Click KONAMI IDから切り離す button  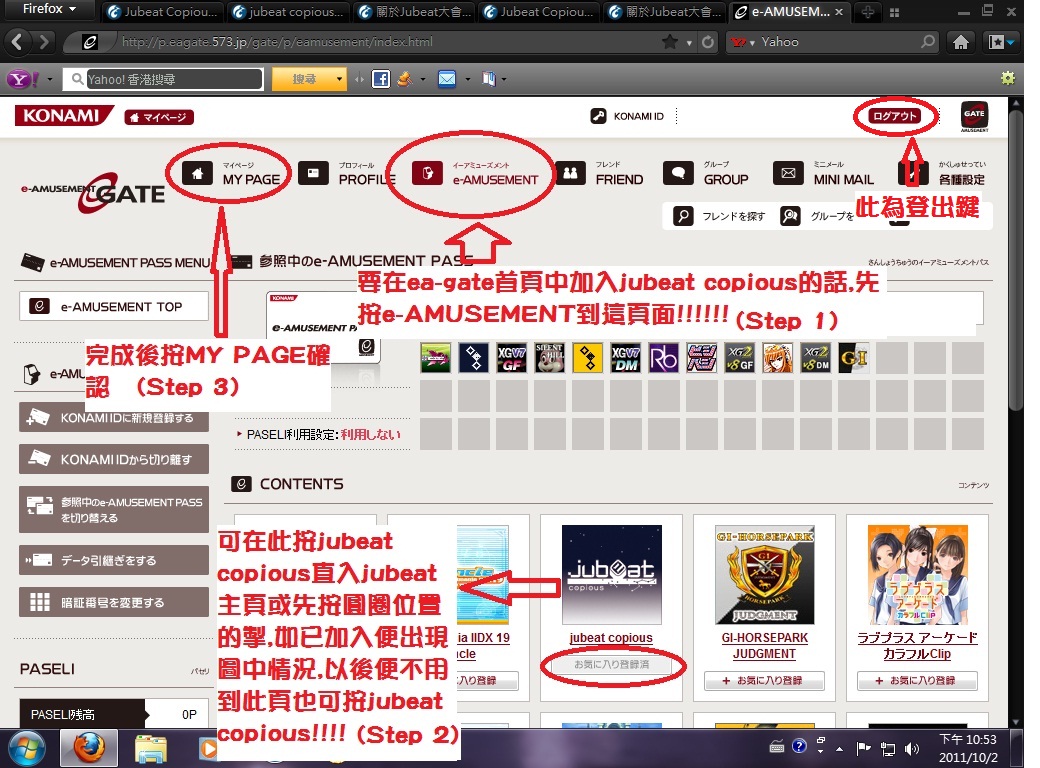[x=114, y=459]
